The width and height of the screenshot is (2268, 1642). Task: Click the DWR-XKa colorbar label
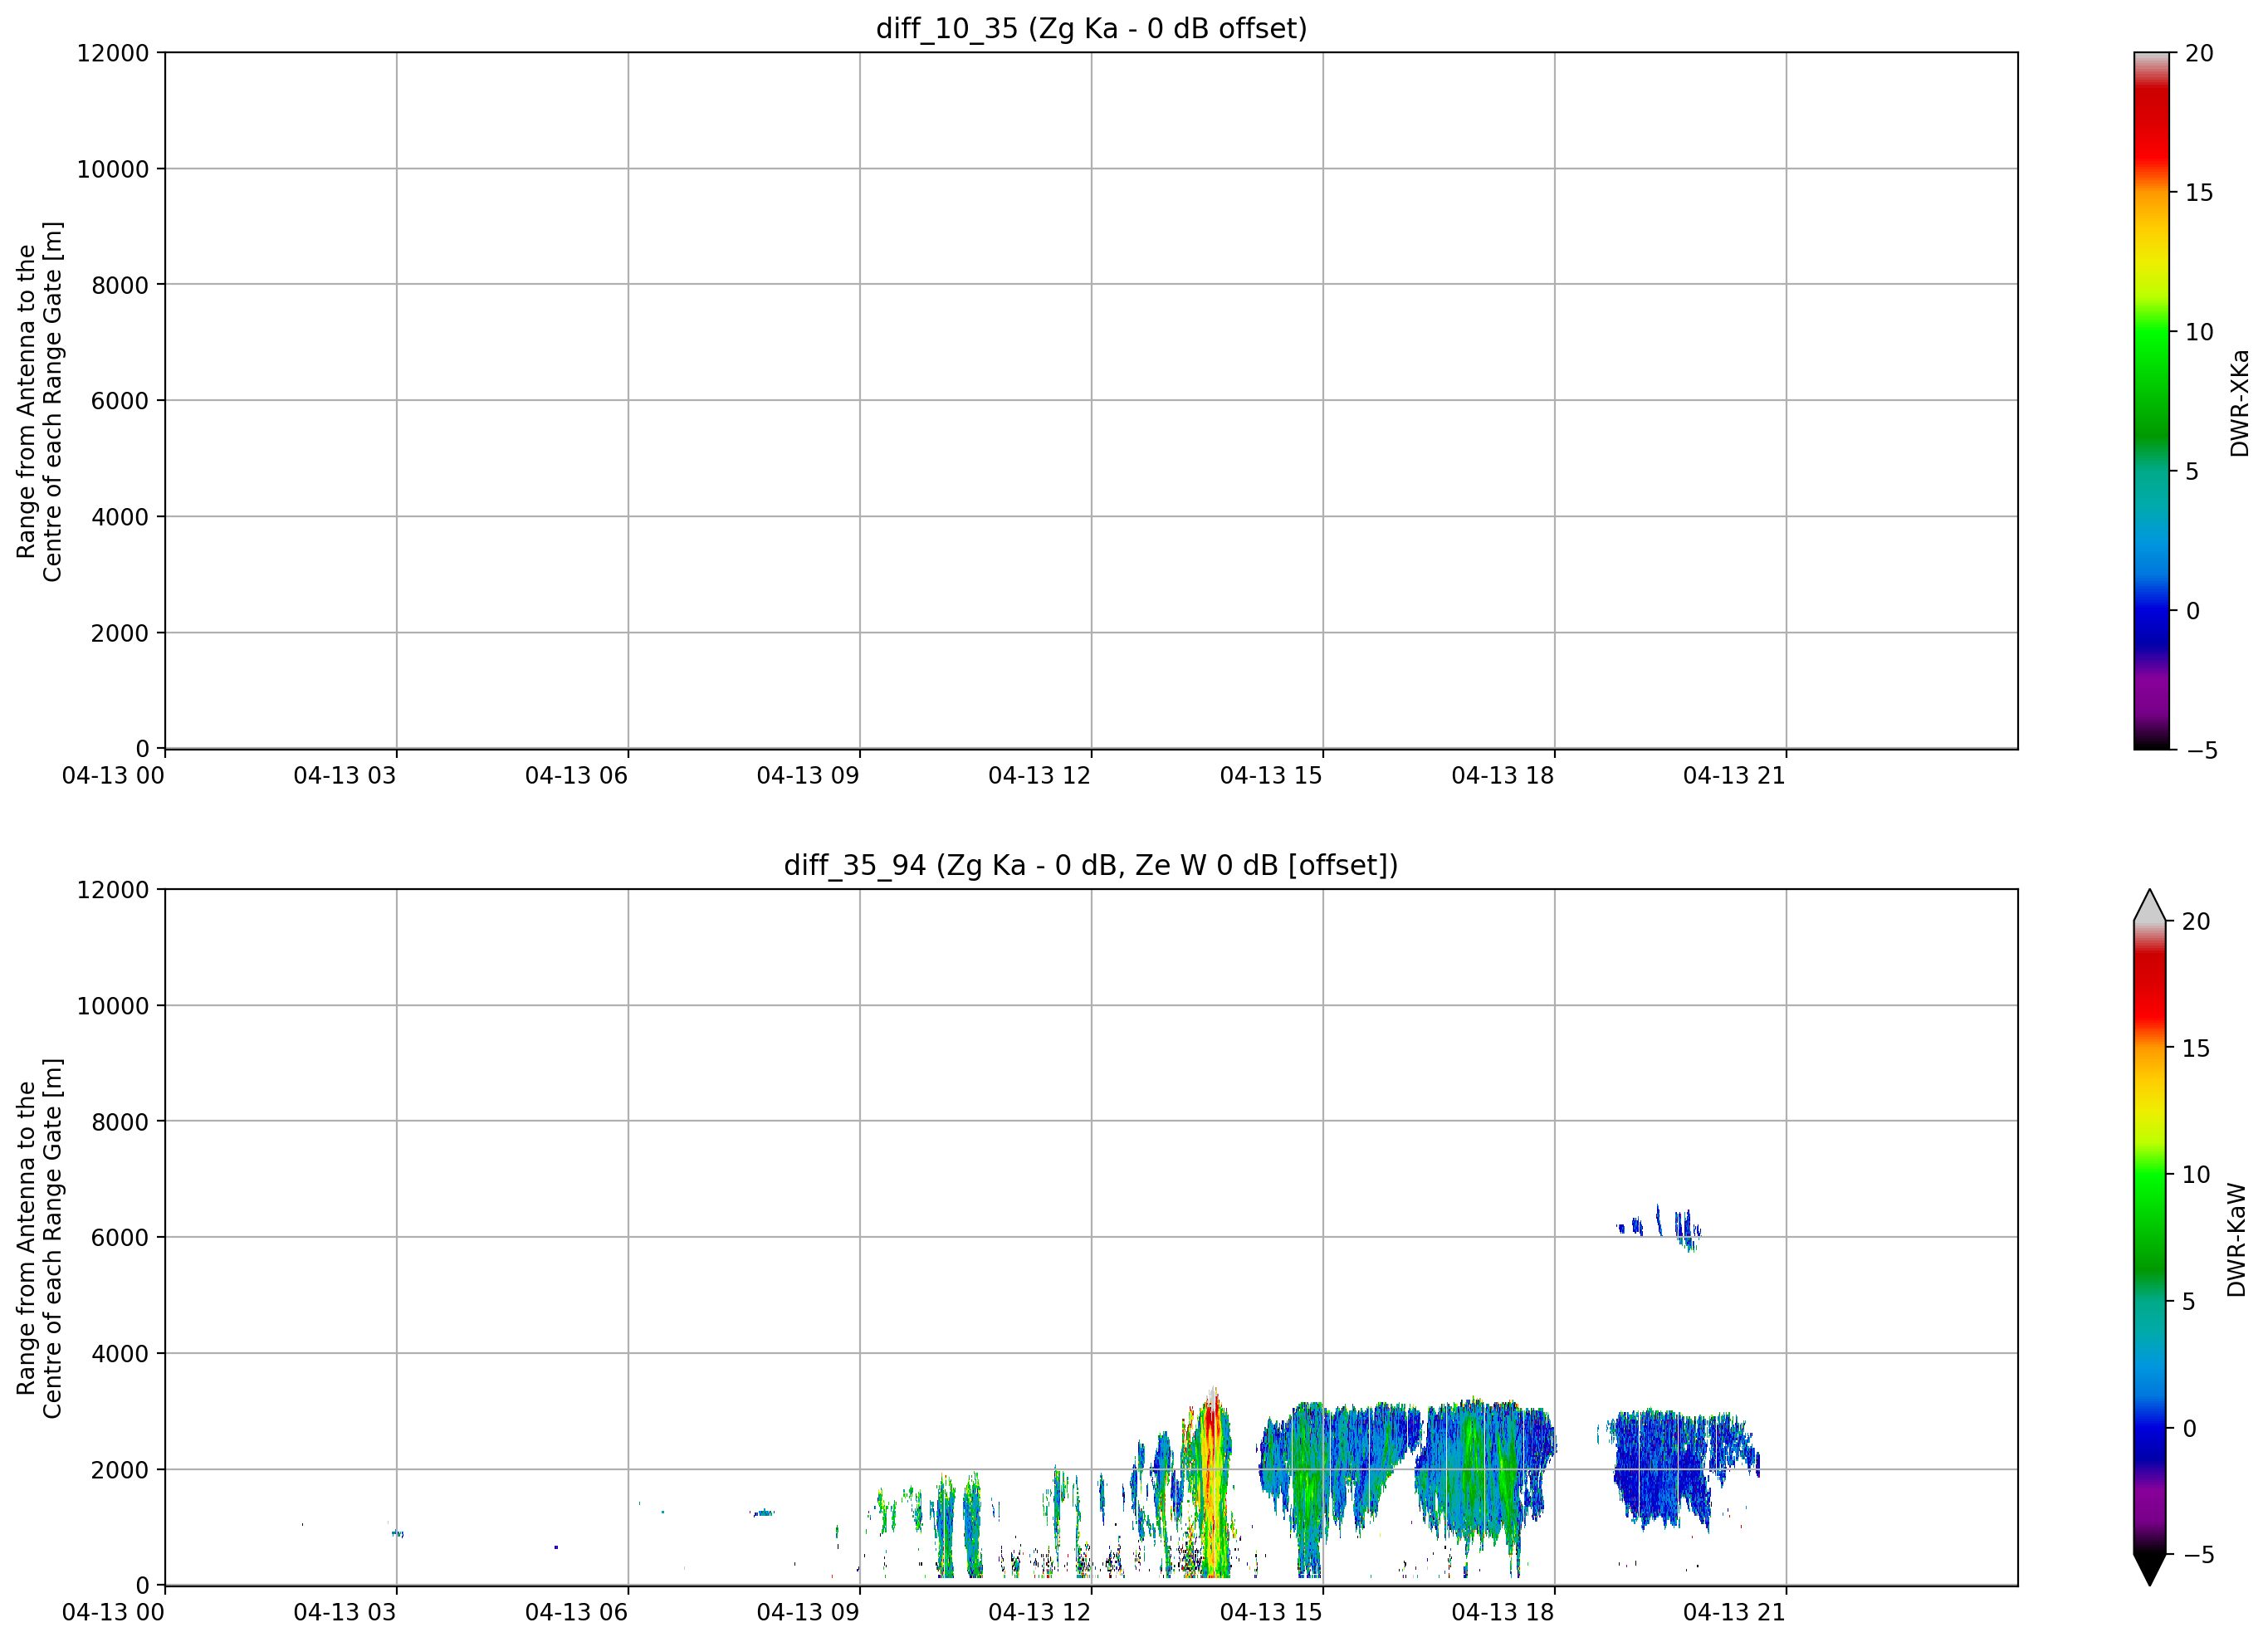[x=2239, y=402]
